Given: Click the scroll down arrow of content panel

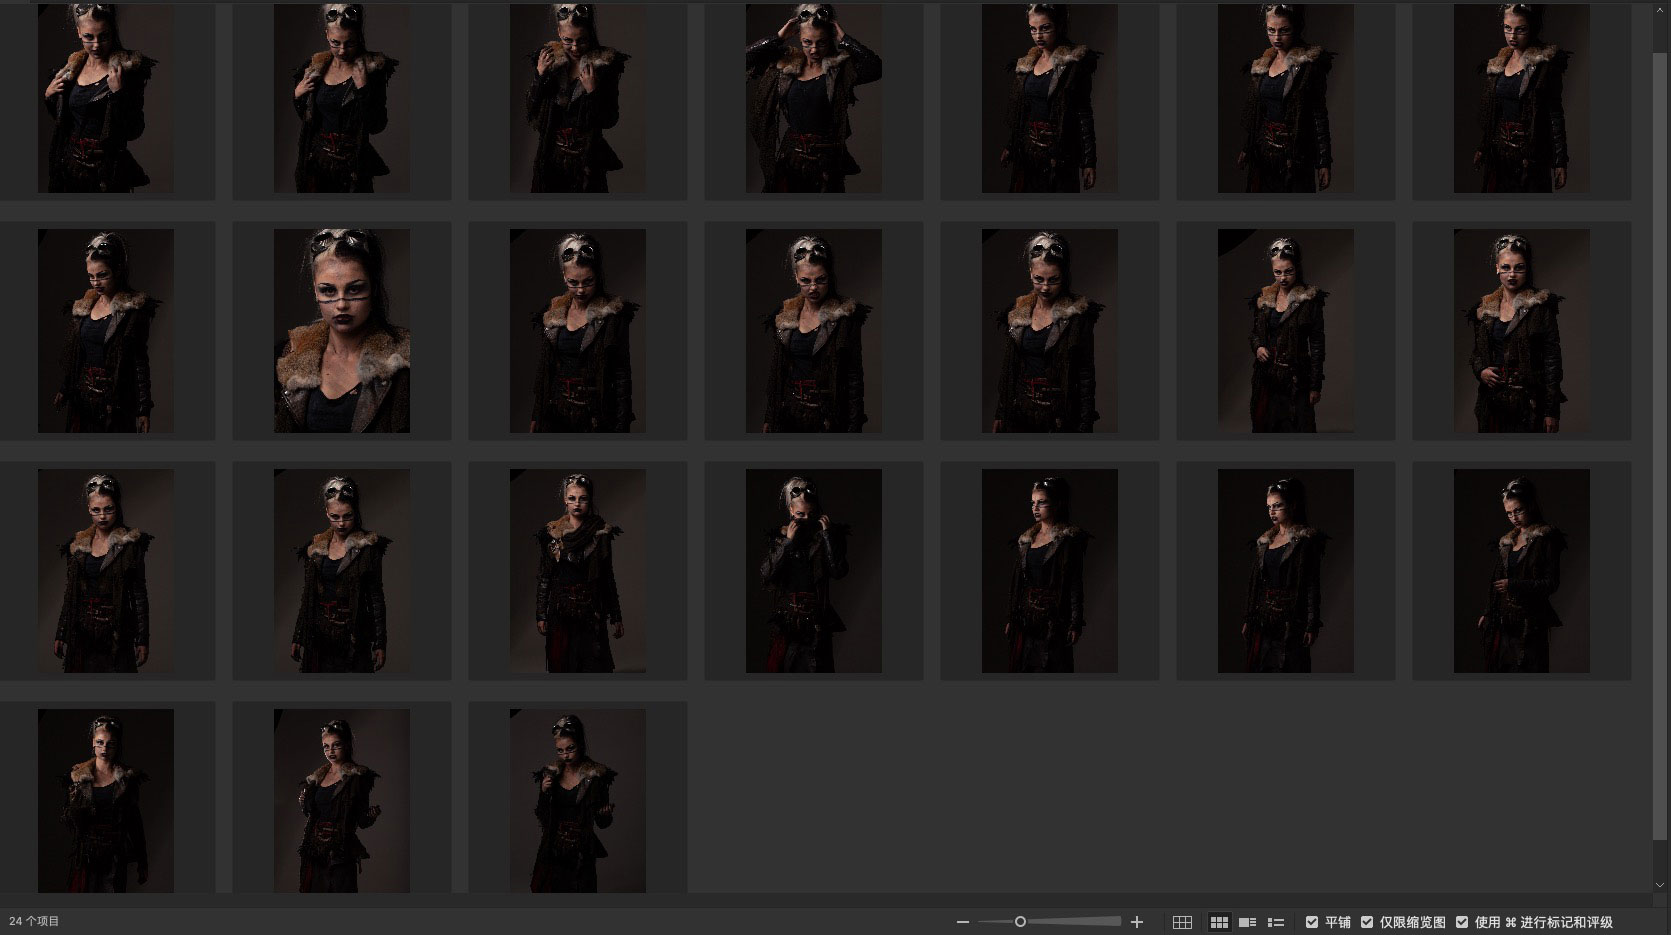Looking at the screenshot, I should 1660,885.
